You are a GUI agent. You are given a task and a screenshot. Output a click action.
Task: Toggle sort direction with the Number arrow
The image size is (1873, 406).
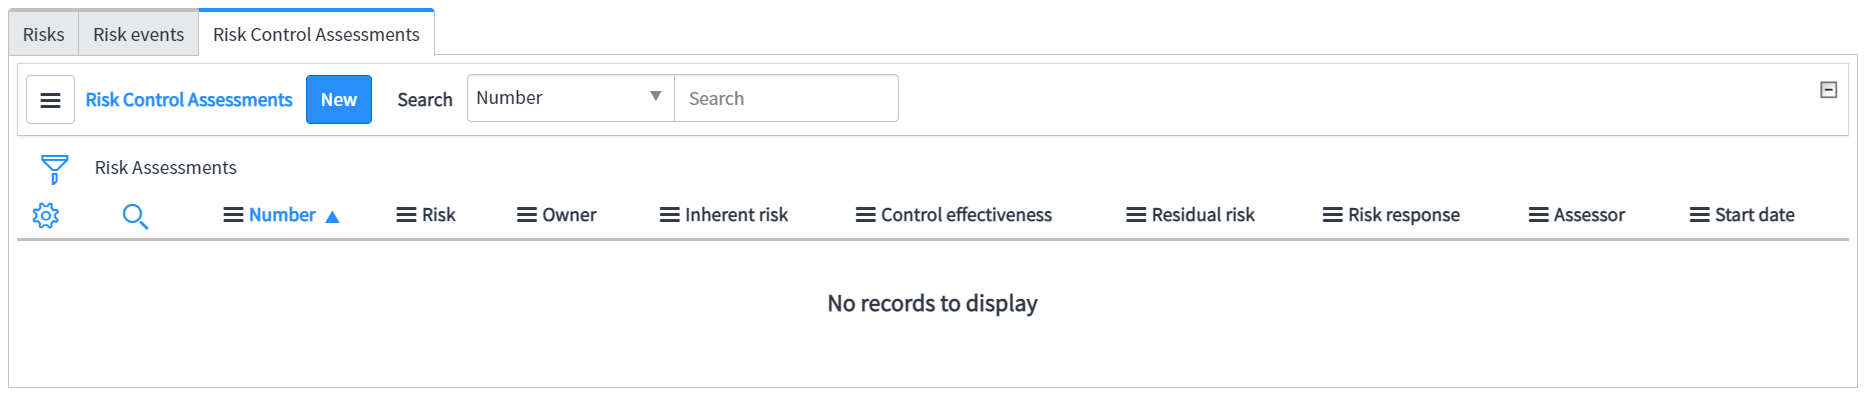click(333, 216)
